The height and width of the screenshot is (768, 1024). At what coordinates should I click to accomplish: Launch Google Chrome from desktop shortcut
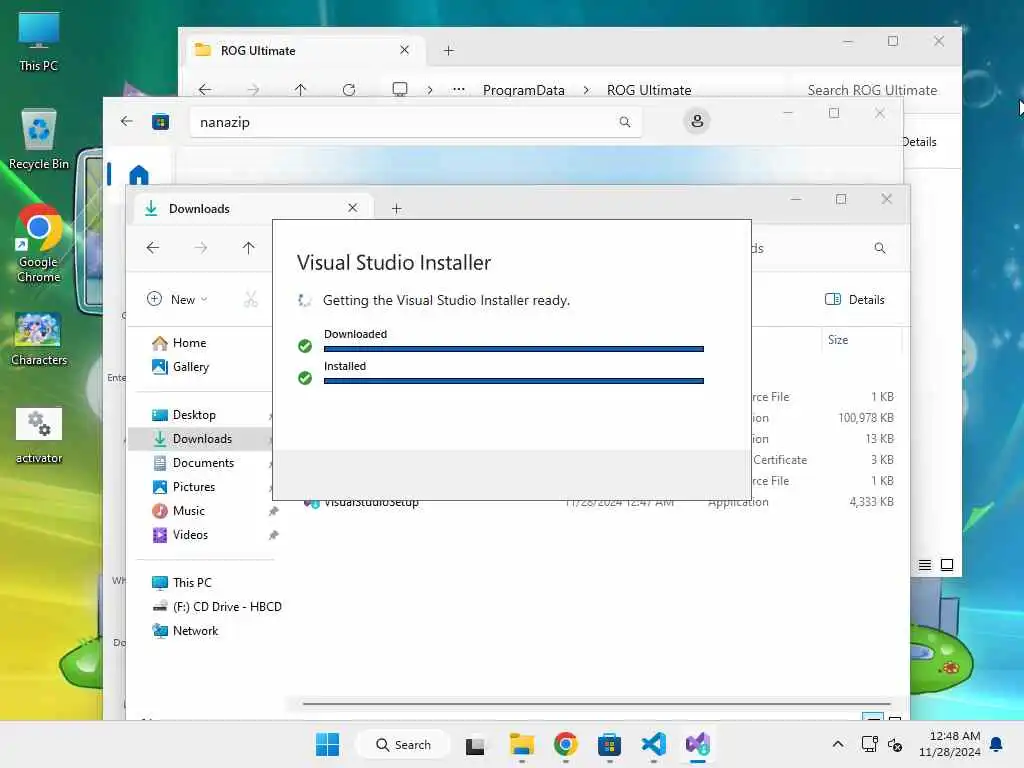pos(39,244)
